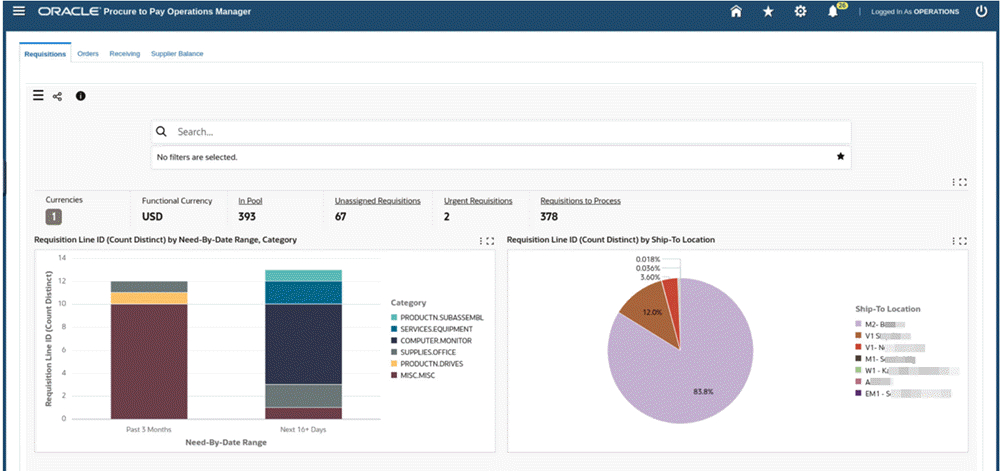Open the Urgent Requisitions link

pyautogui.click(x=478, y=201)
